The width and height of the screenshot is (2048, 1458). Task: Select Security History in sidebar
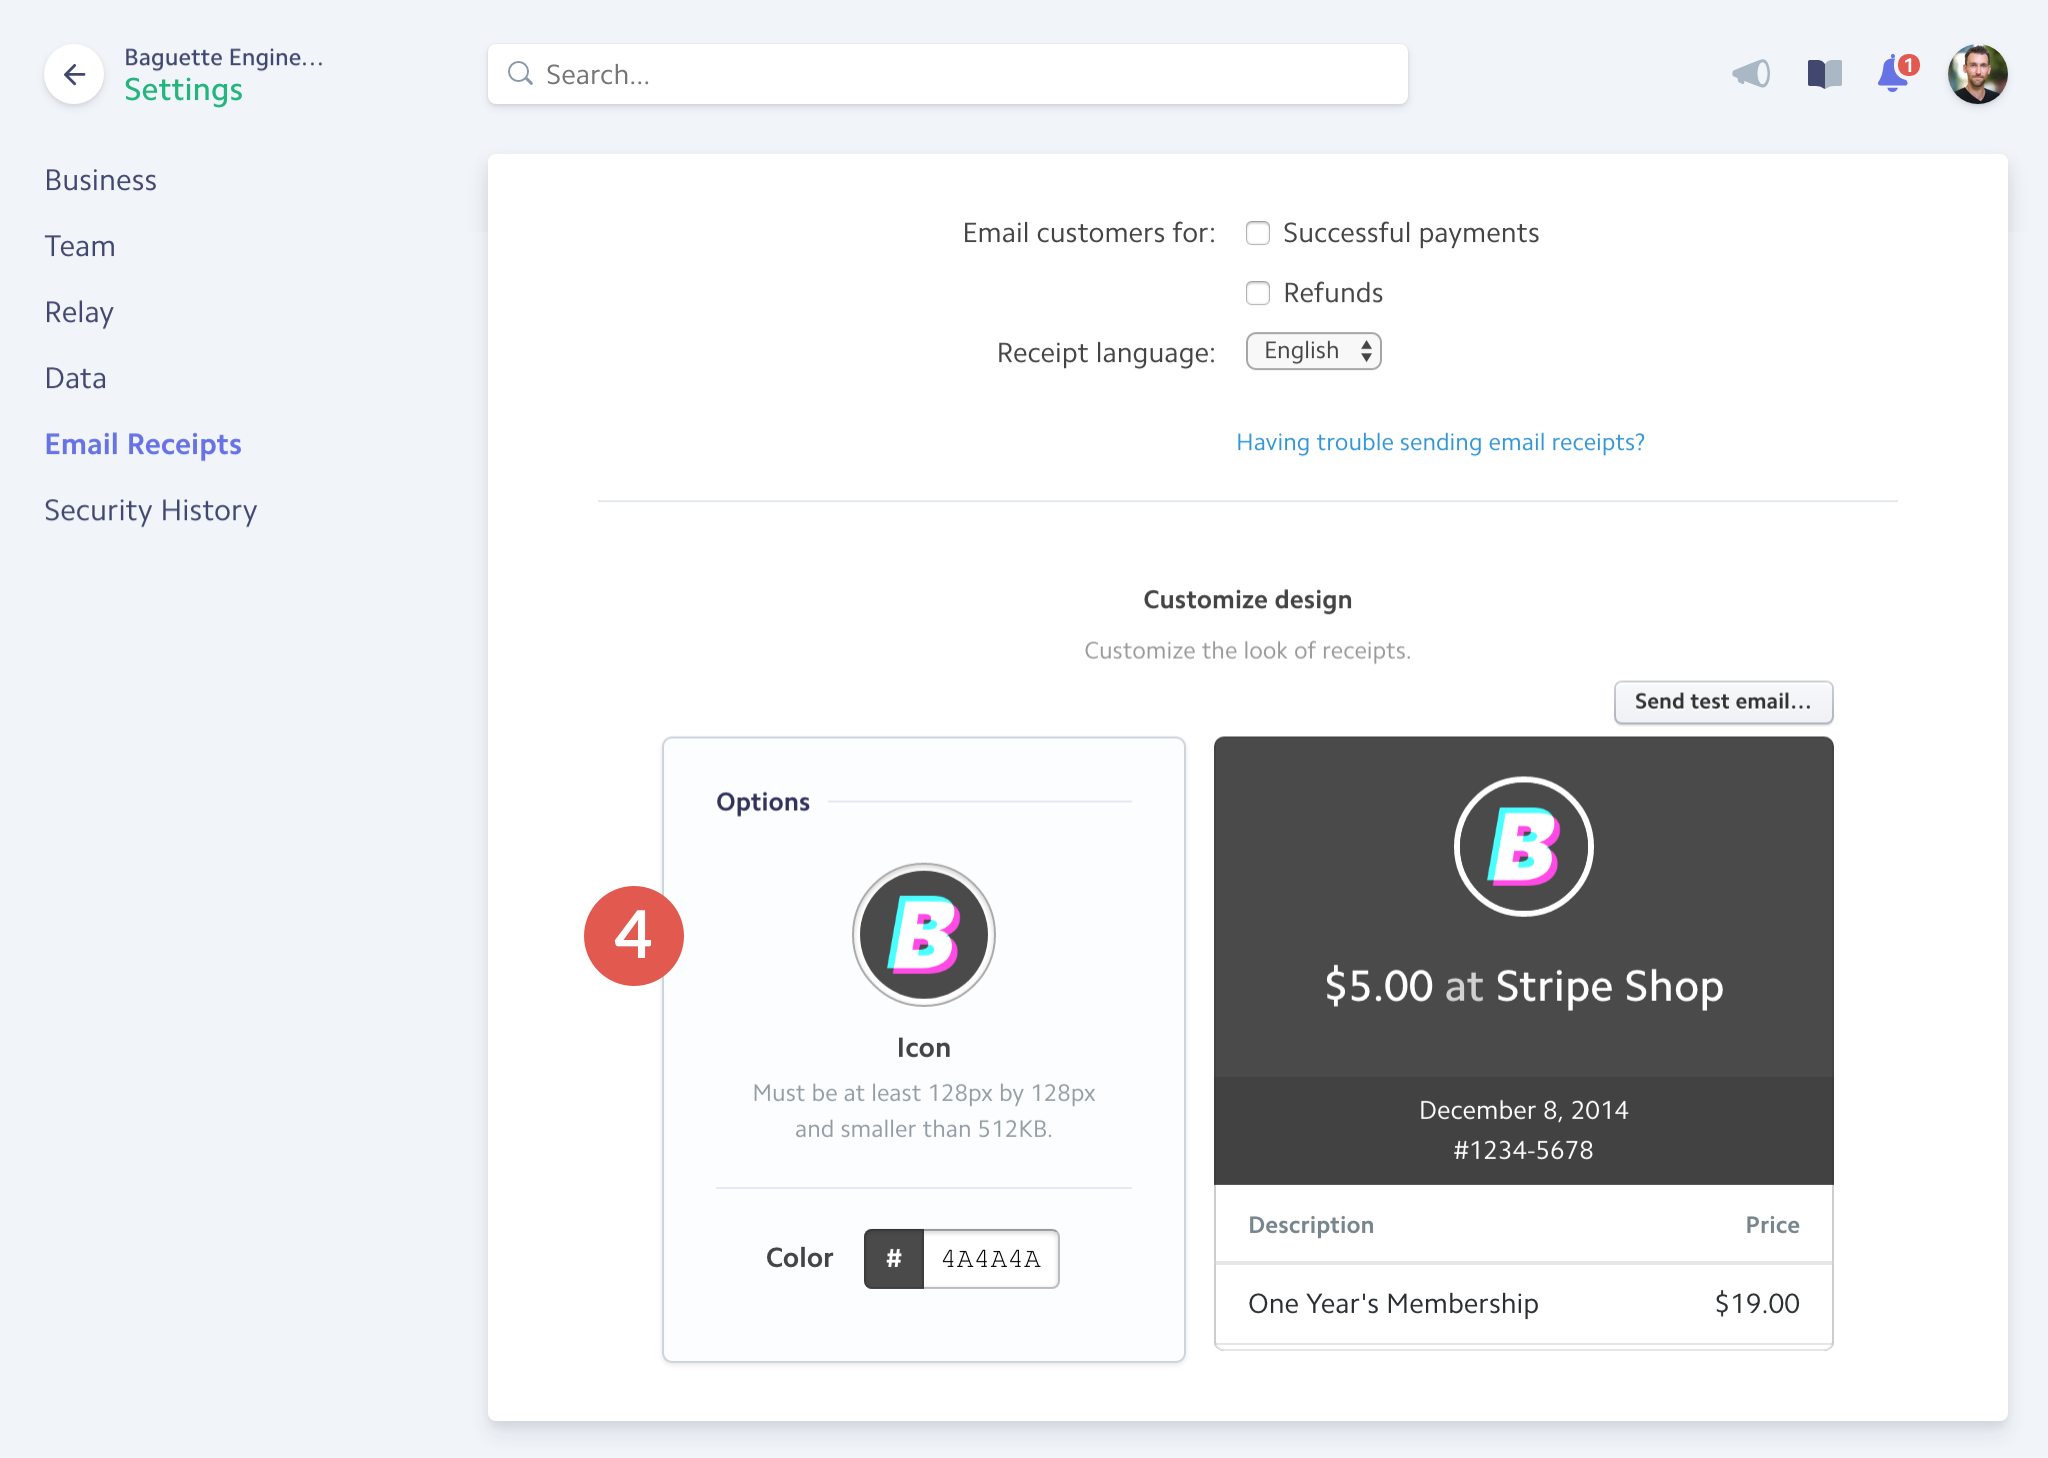click(151, 510)
